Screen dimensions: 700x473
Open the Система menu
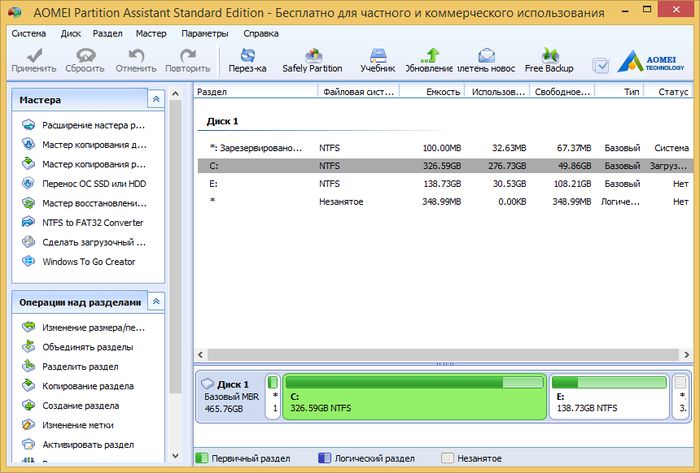(29, 33)
